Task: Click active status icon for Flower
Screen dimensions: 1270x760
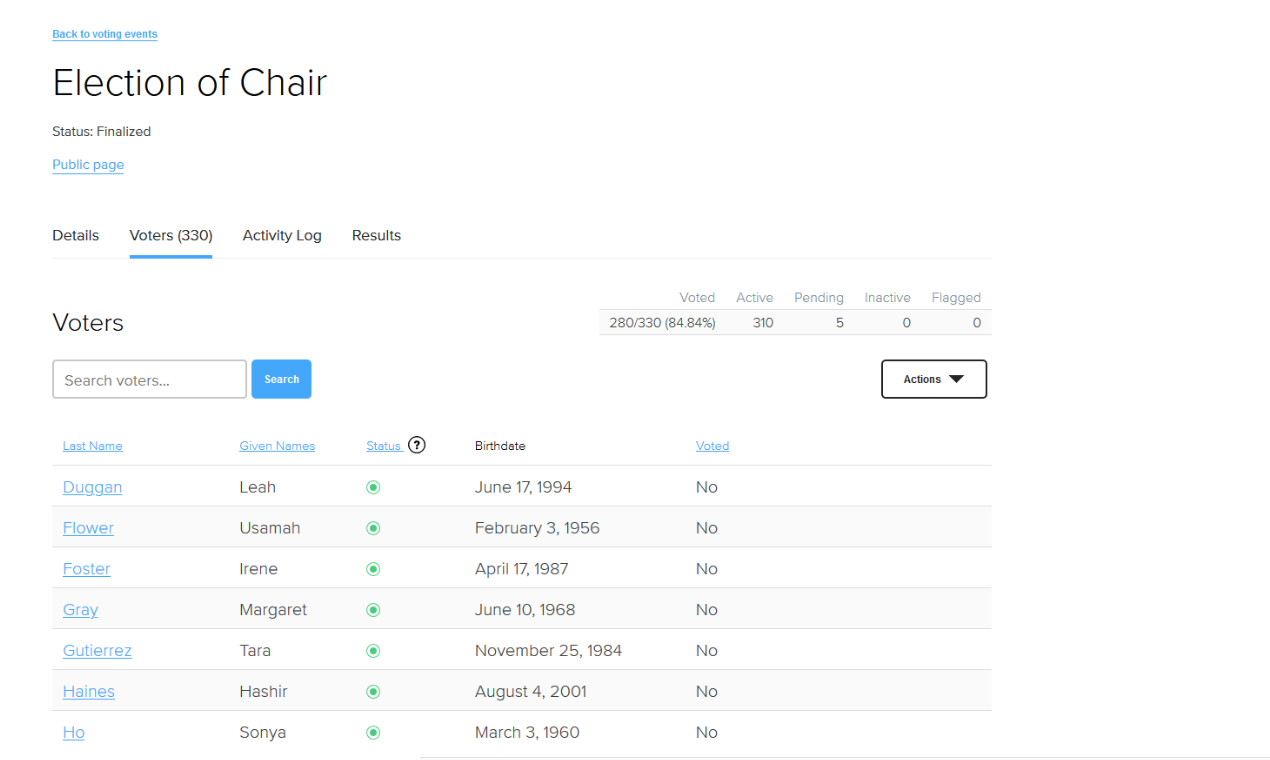Action: click(x=373, y=528)
